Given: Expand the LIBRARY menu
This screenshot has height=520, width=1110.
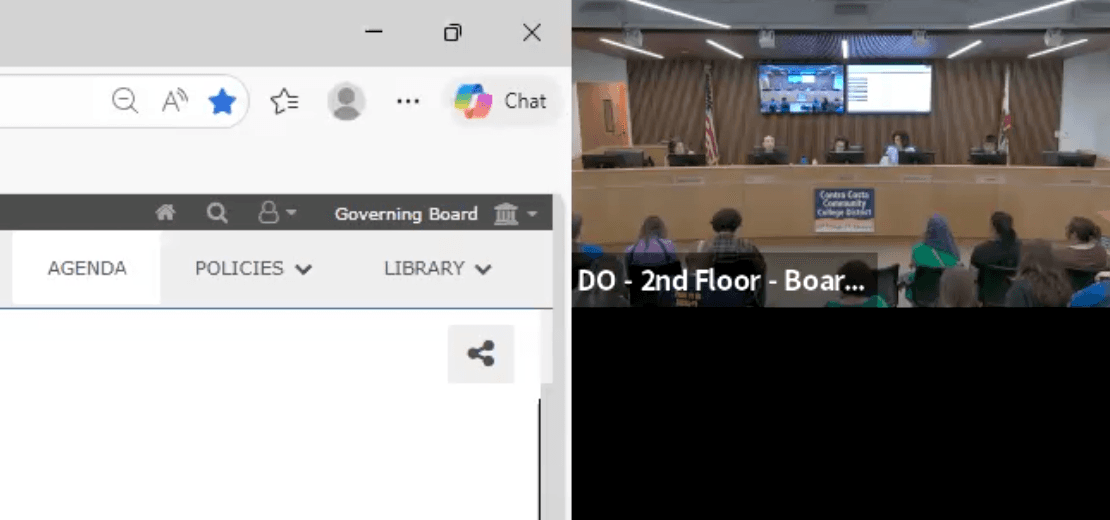Looking at the screenshot, I should point(438,268).
